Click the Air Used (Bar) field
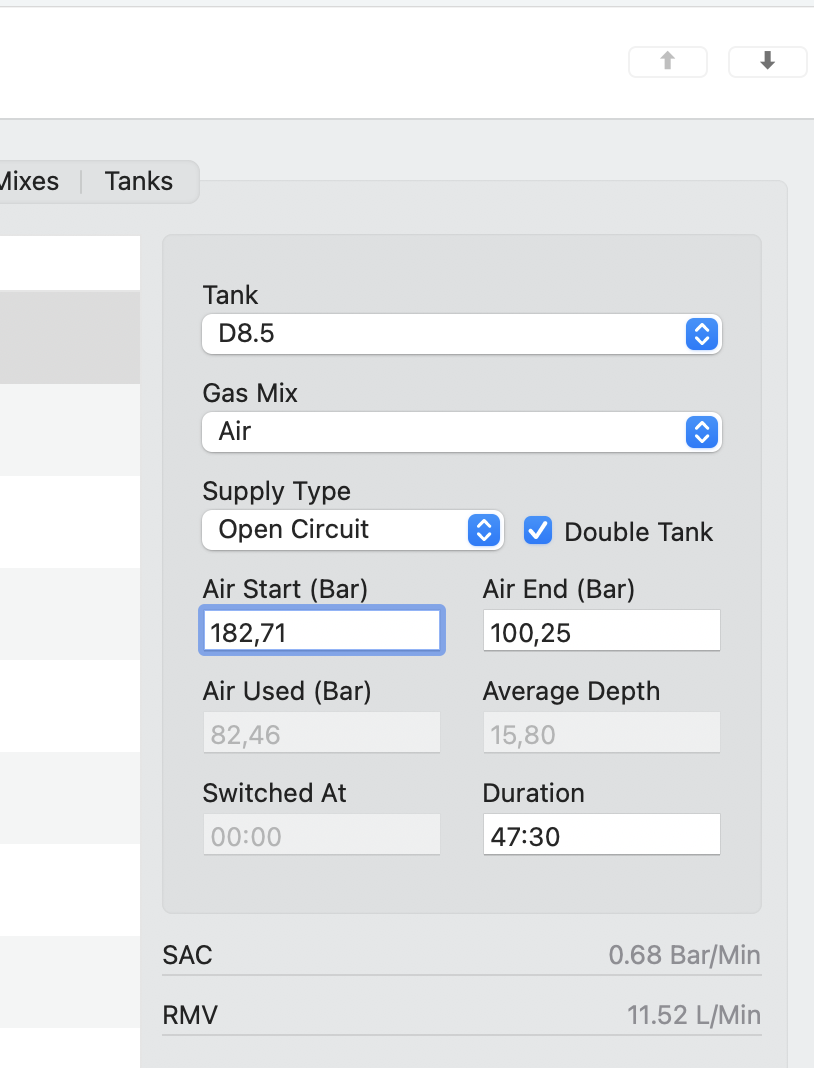The height and width of the screenshot is (1068, 814). [x=321, y=734]
